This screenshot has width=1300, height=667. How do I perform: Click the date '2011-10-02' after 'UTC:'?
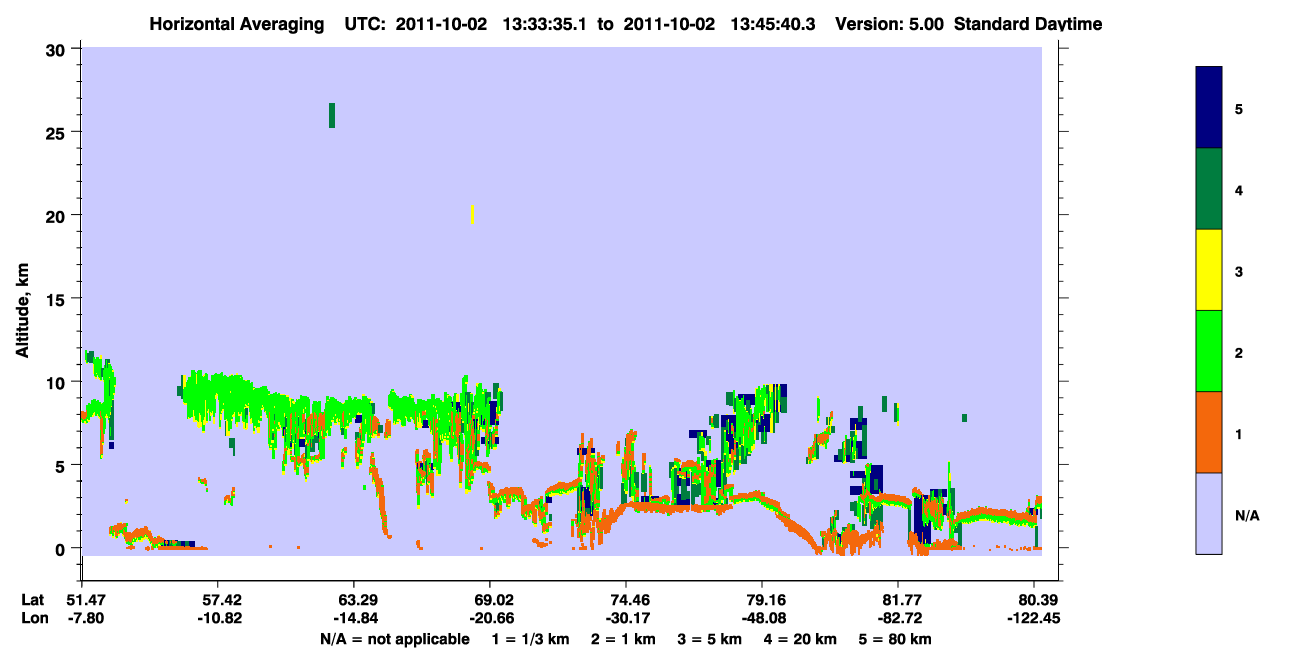point(442,24)
